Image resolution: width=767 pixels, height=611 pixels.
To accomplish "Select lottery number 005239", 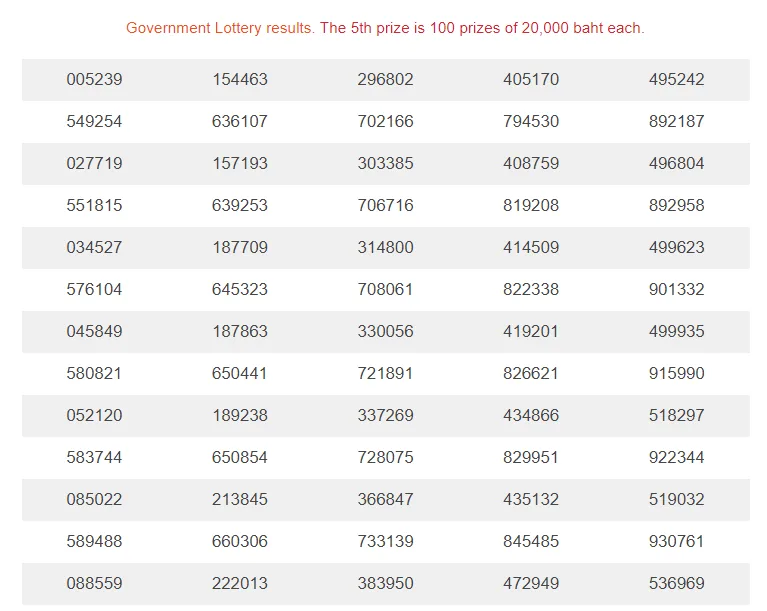I will click(x=94, y=79).
